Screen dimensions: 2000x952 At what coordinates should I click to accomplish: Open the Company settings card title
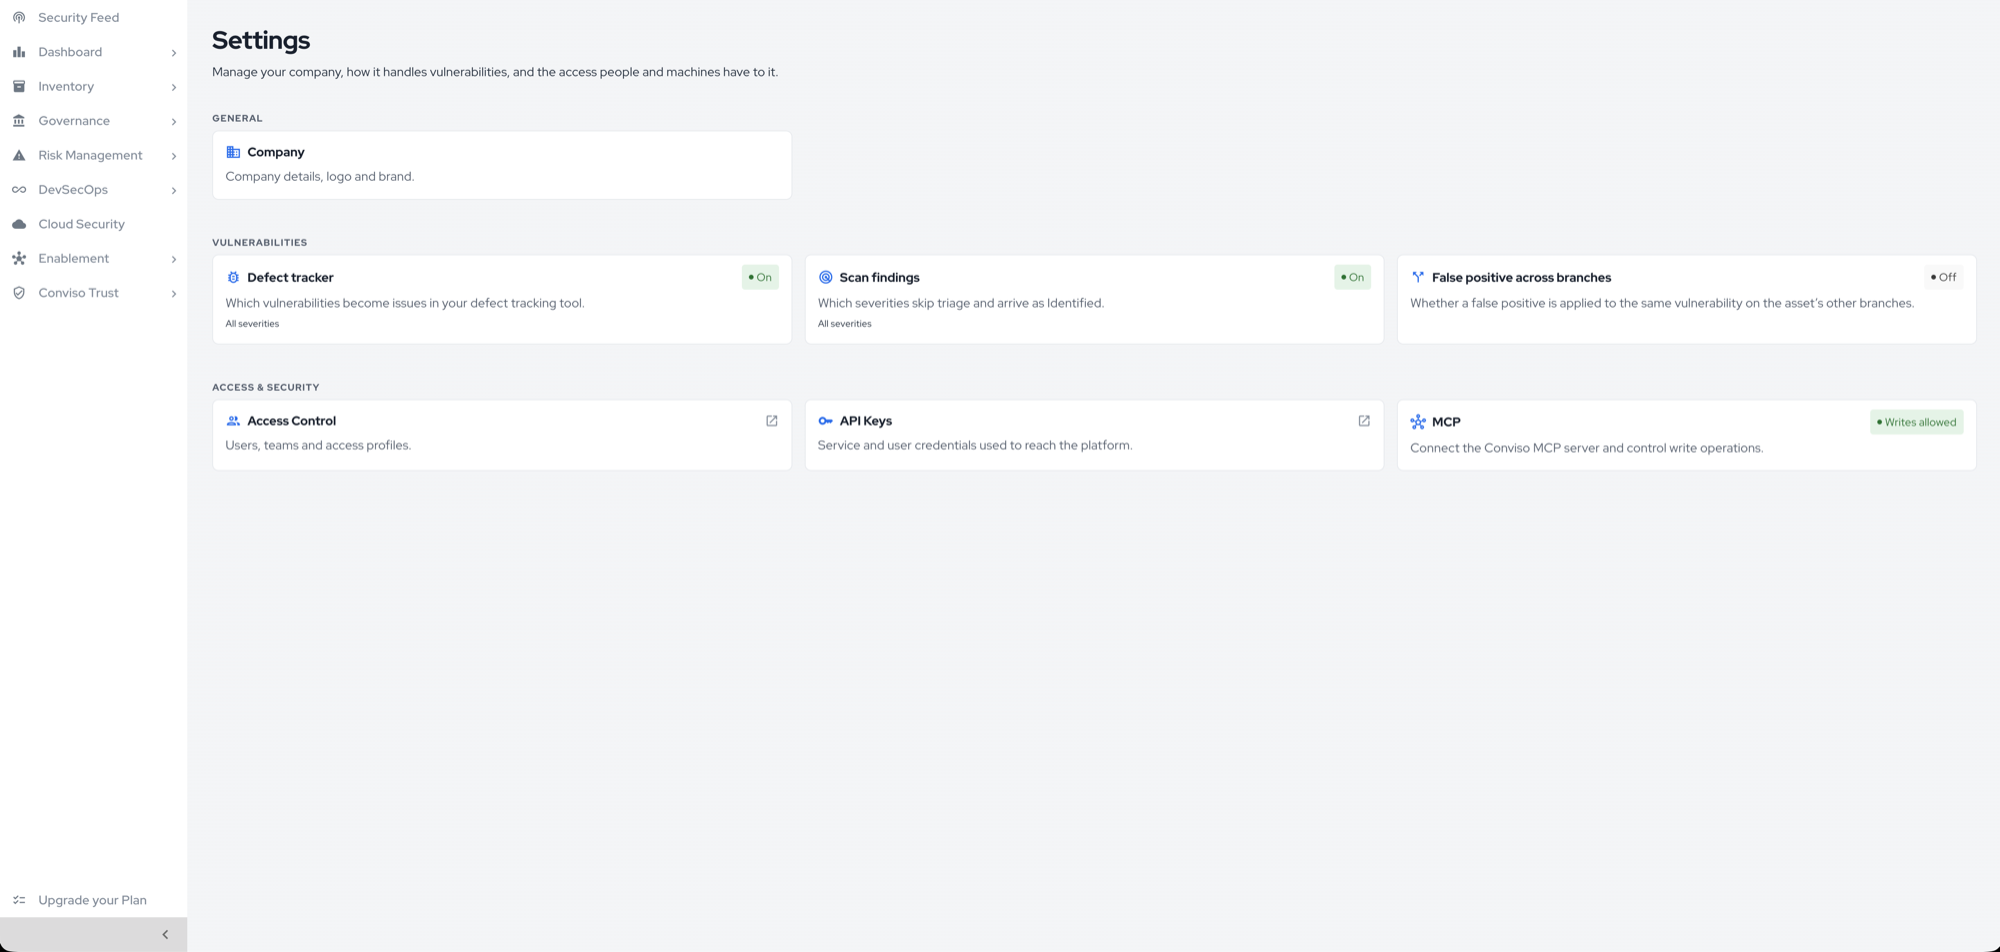pos(276,152)
